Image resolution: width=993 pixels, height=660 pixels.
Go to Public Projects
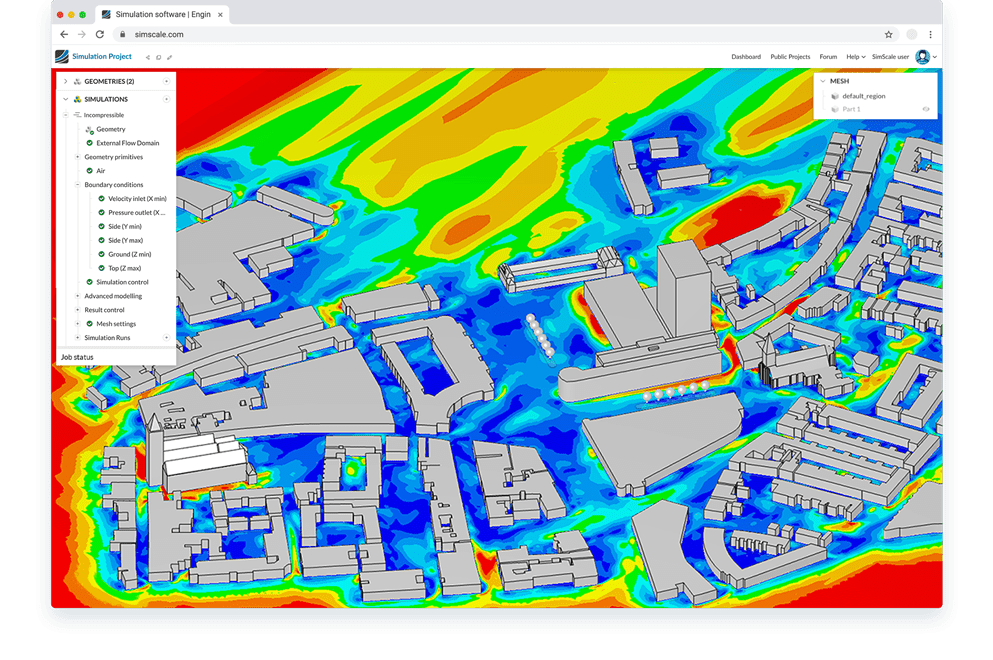[x=790, y=57]
